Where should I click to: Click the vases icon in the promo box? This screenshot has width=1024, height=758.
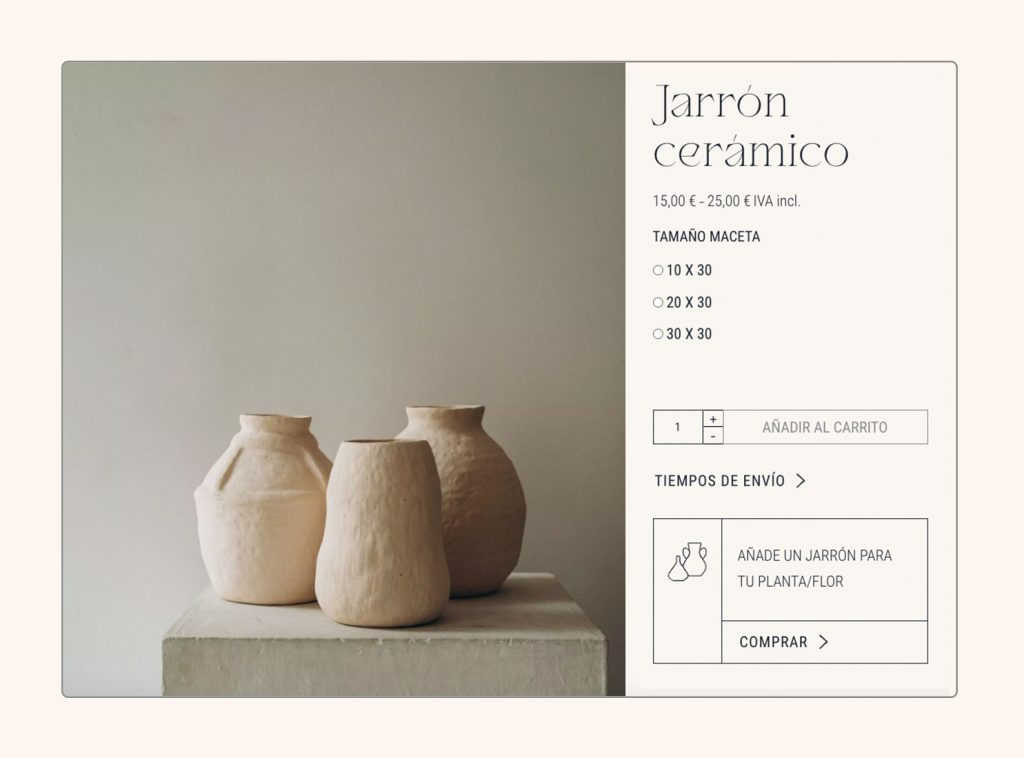(x=688, y=561)
